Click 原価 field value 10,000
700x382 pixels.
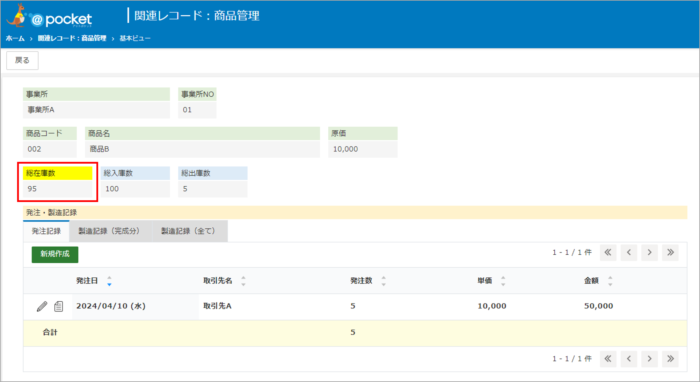(x=363, y=149)
